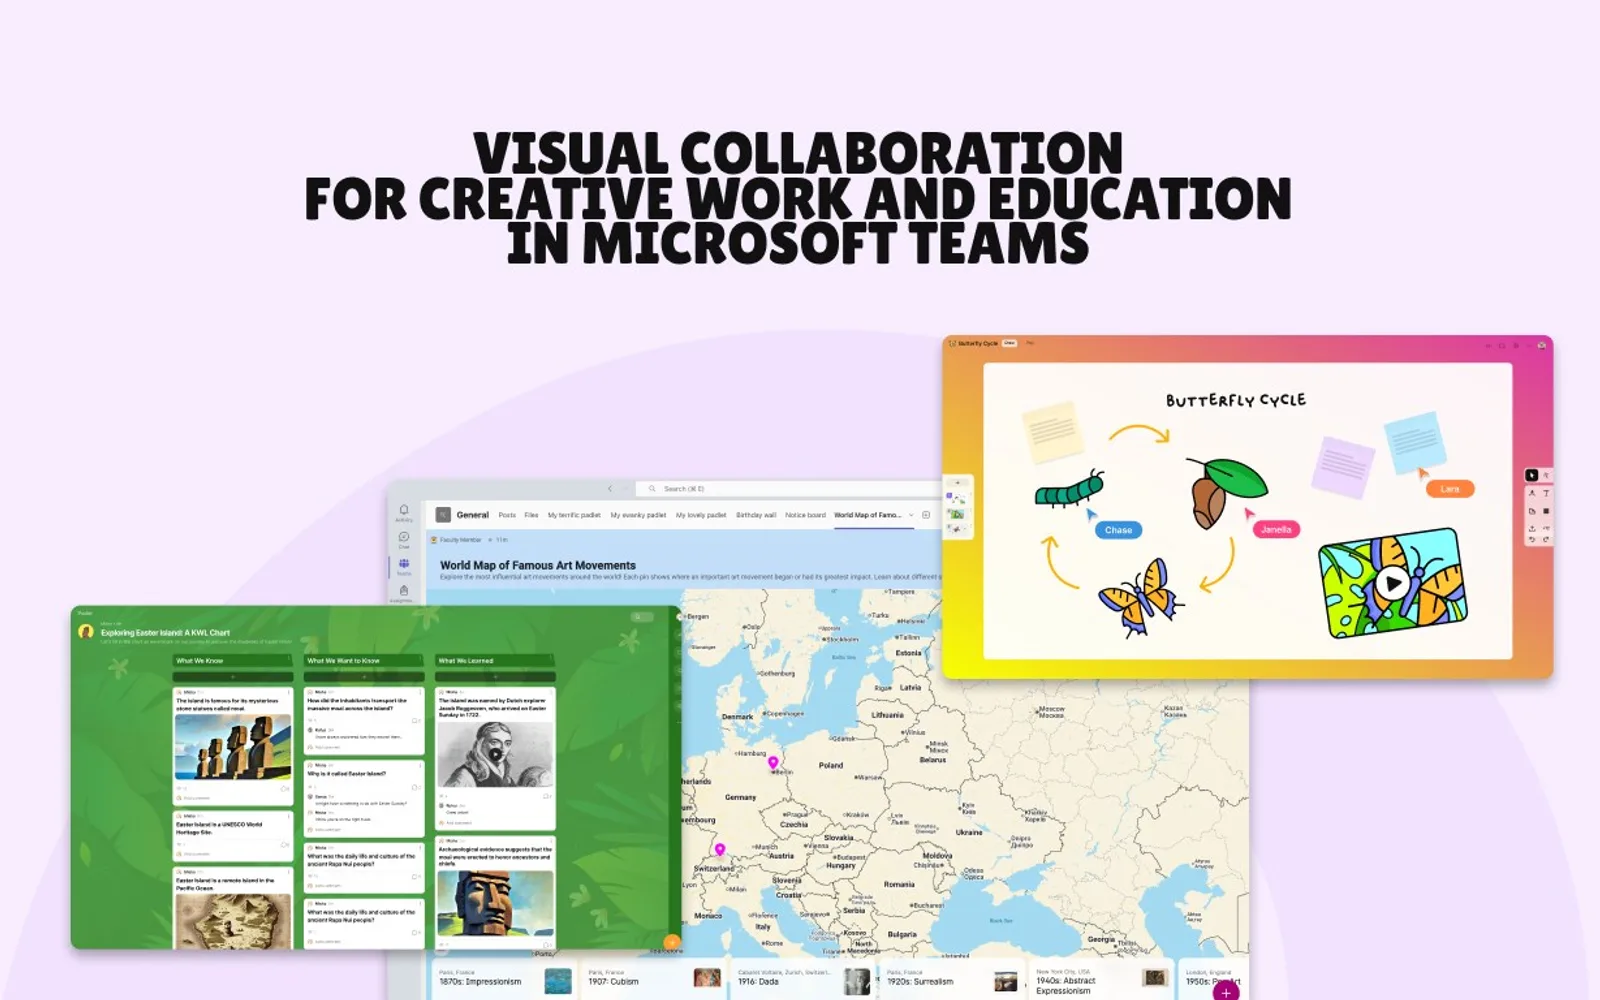Viewport: 1600px width, 1000px height.
Task: Expand the tab overflow chevron in Teams
Action: coord(911,515)
